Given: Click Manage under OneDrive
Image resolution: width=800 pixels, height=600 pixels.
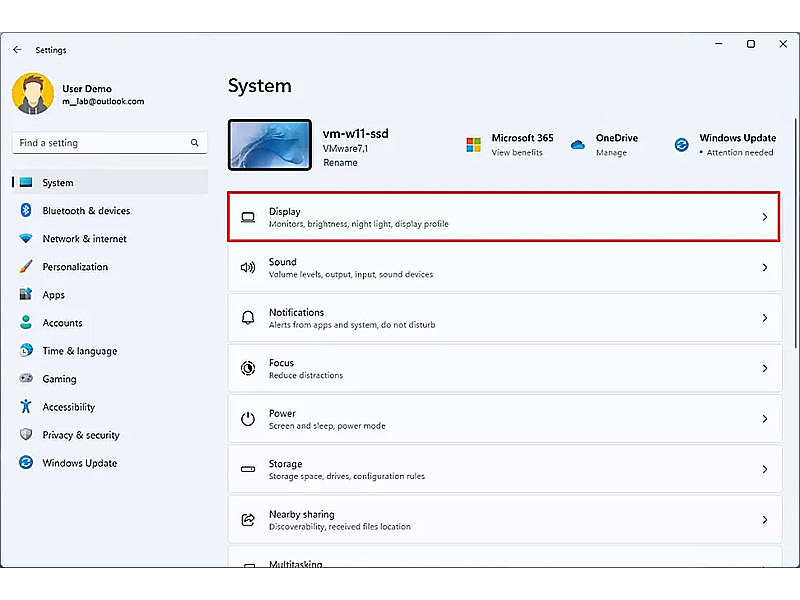Looking at the screenshot, I should tap(611, 153).
